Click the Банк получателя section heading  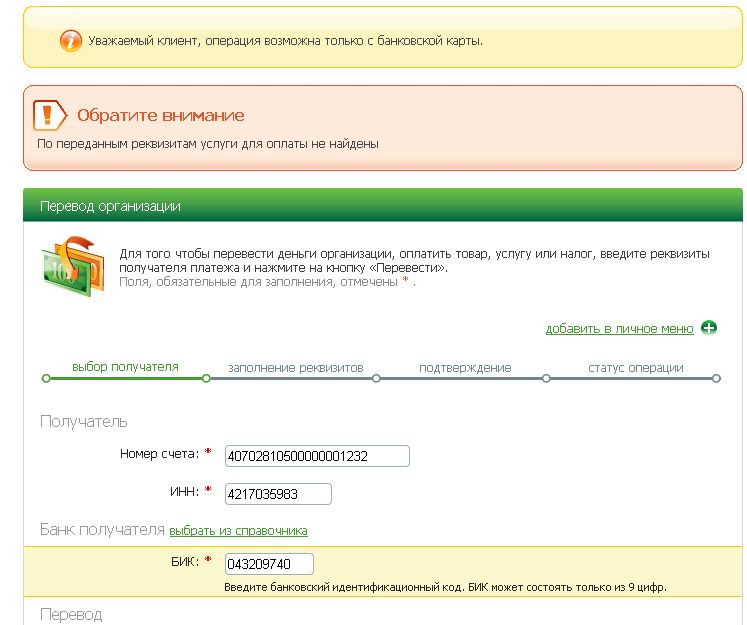[x=102, y=530]
